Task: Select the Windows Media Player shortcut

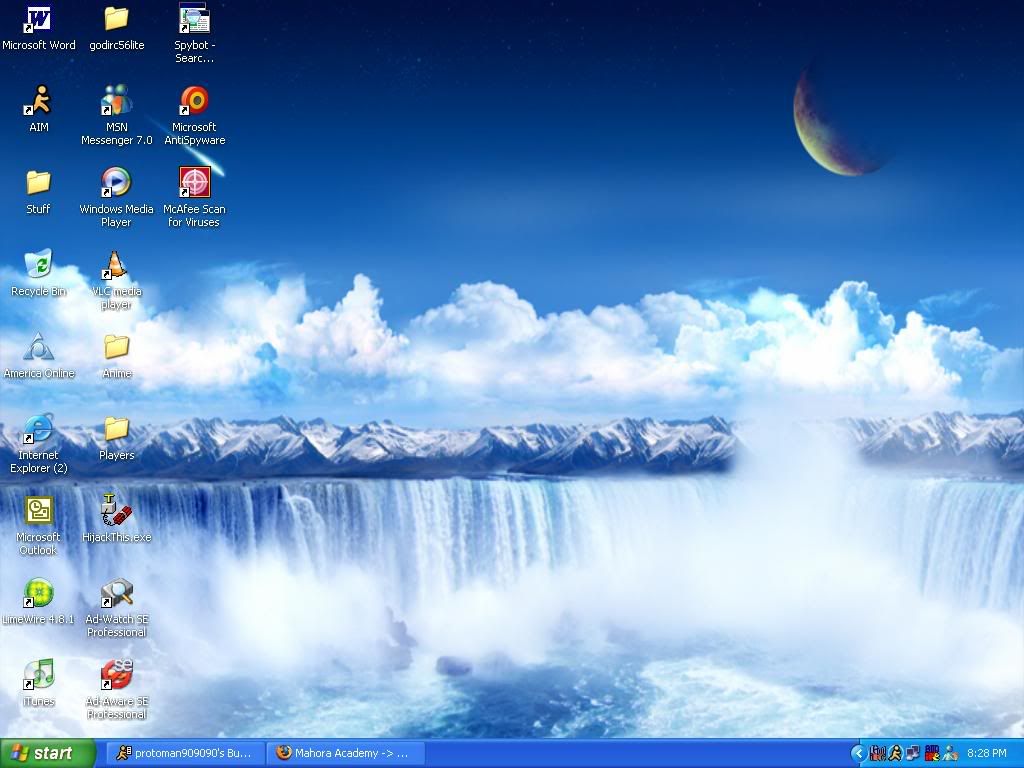Action: (x=116, y=183)
